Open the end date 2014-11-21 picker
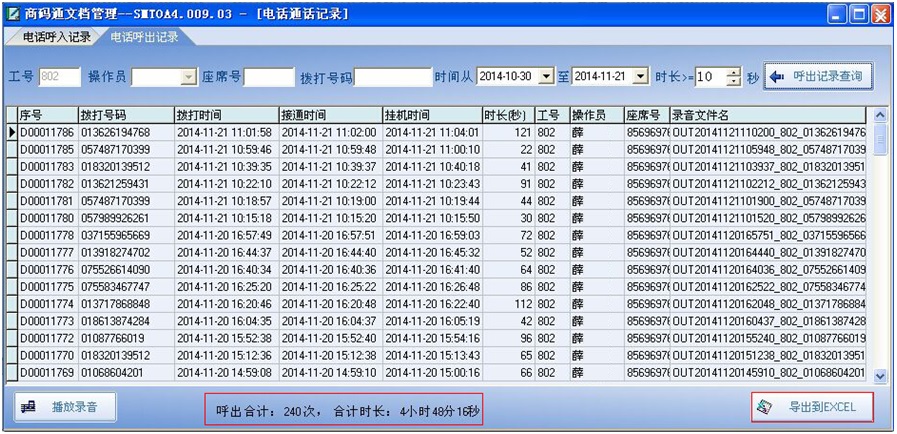 [640, 77]
